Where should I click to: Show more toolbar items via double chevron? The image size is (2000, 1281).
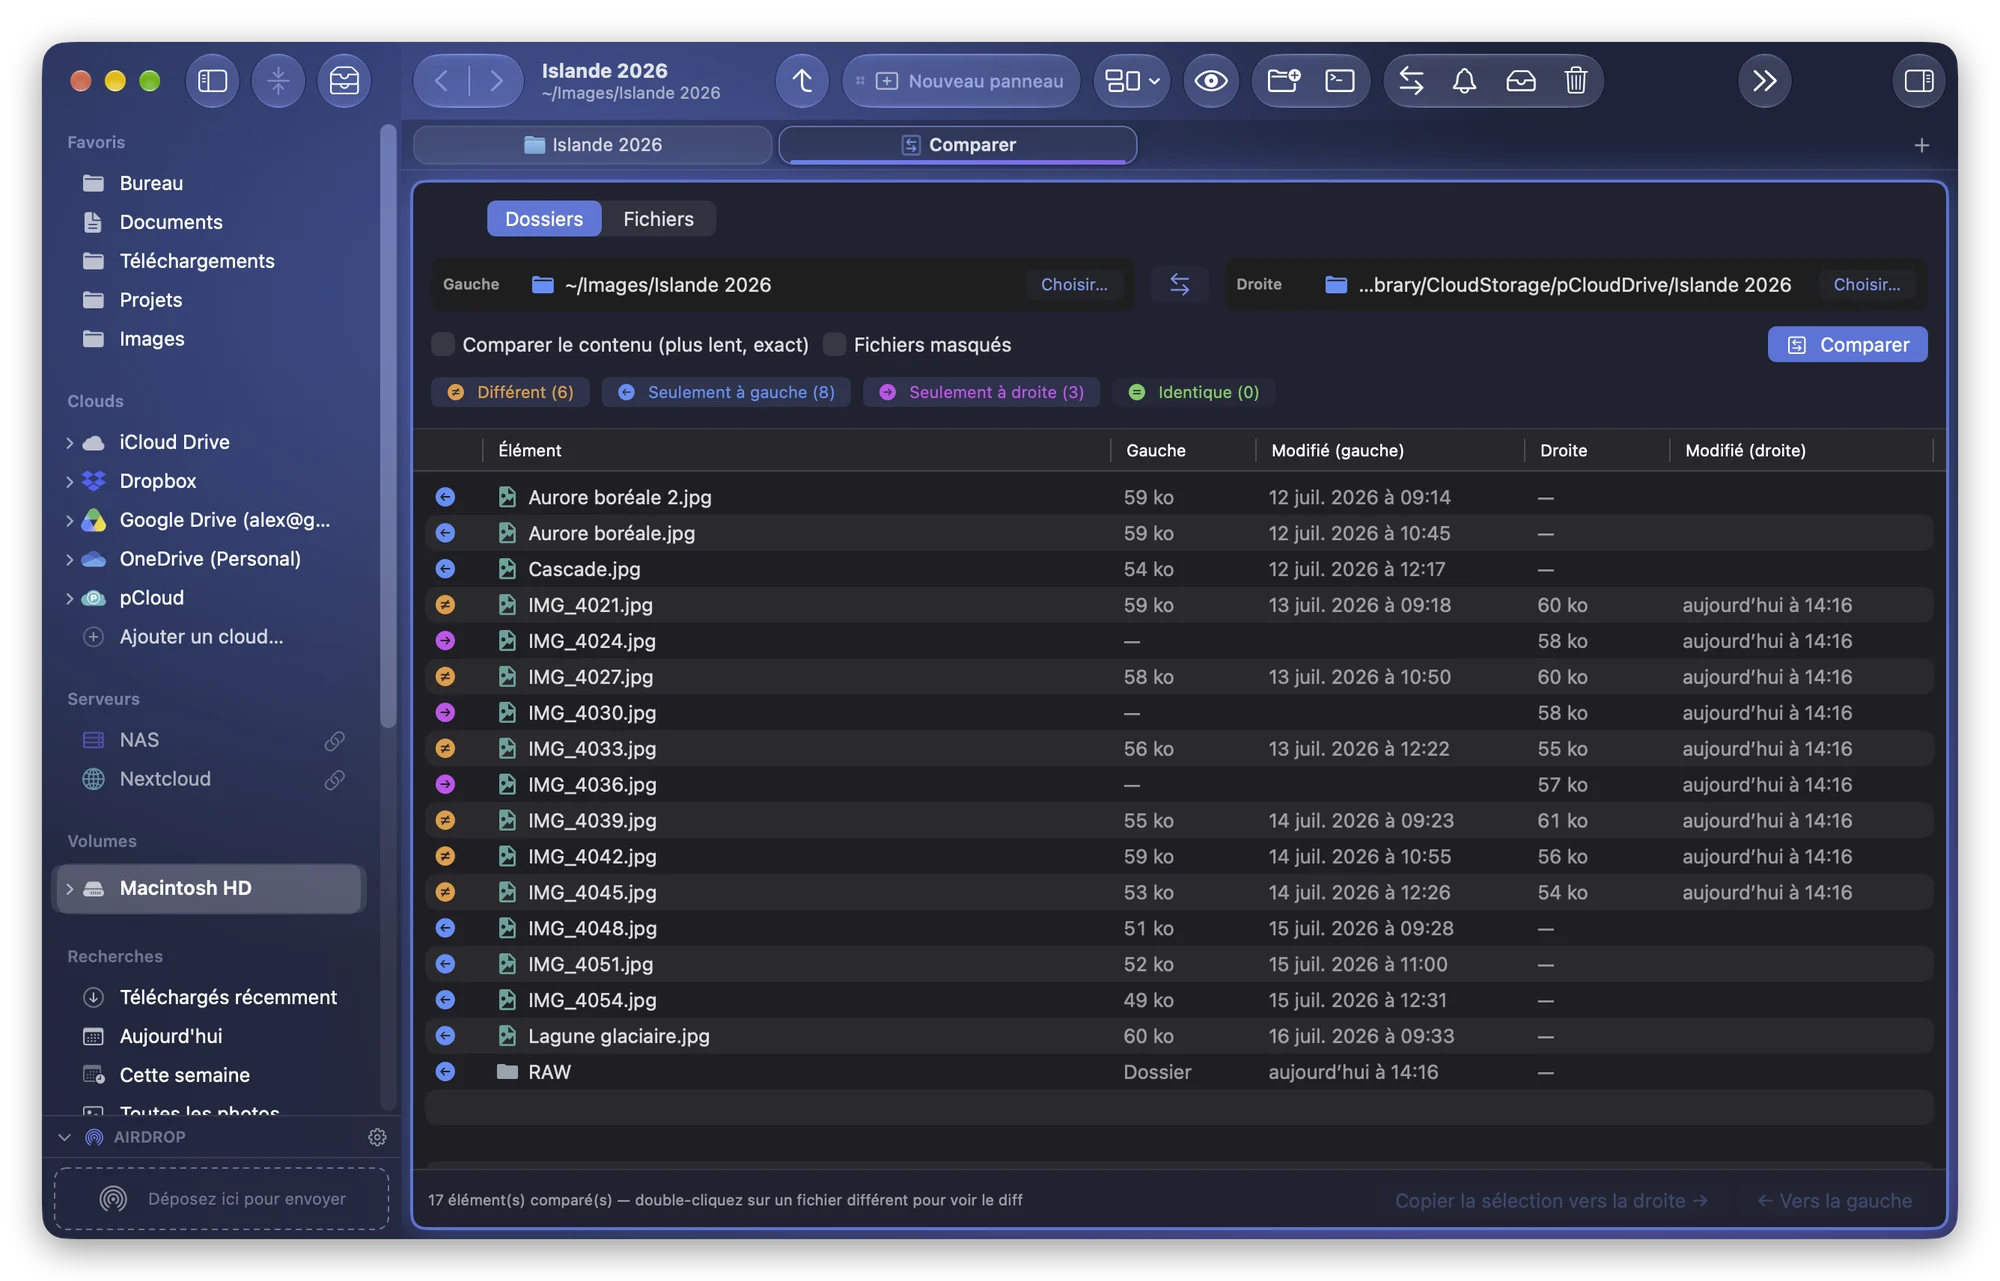(1765, 81)
